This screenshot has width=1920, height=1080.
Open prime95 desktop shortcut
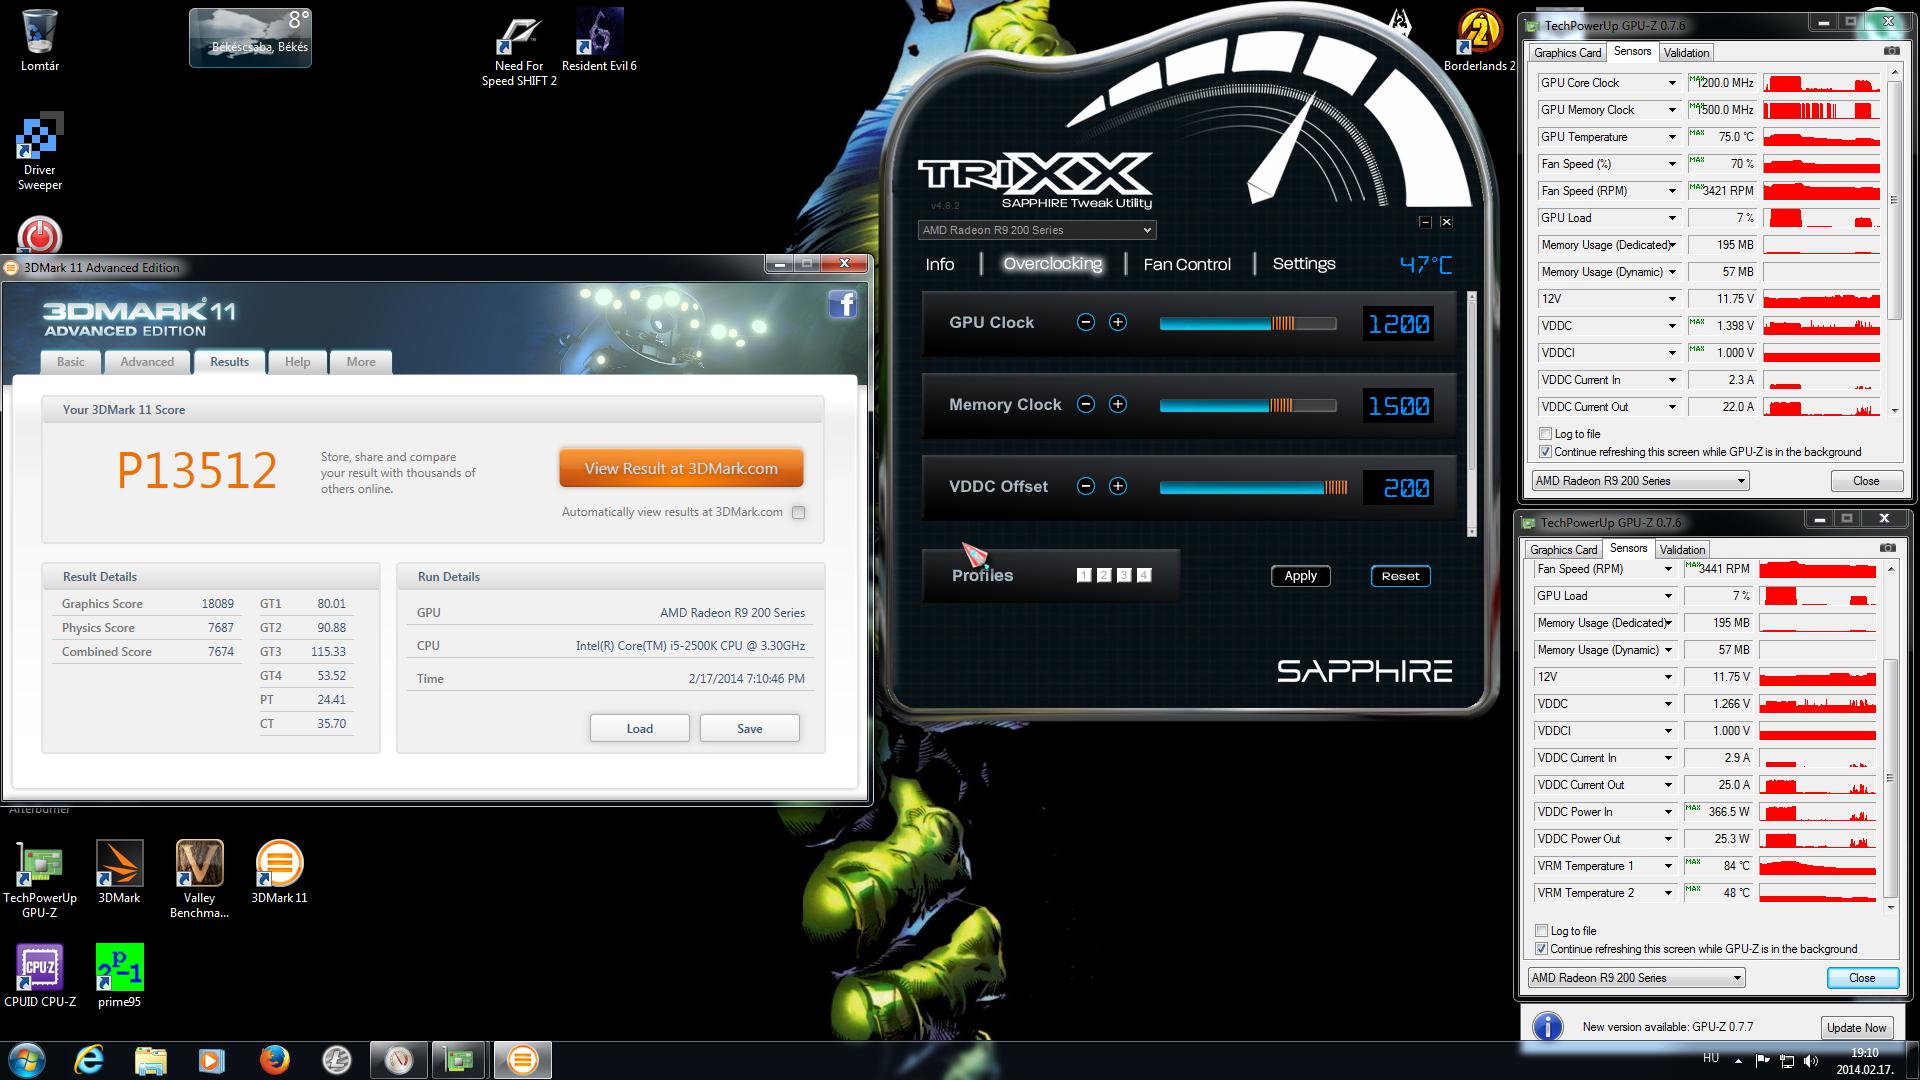click(119, 976)
